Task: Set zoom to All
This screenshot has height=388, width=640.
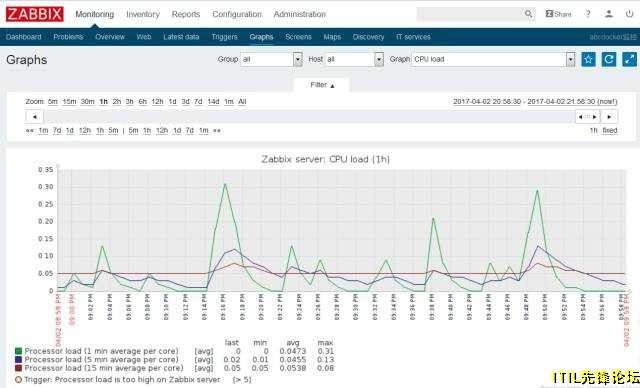Action: point(242,102)
